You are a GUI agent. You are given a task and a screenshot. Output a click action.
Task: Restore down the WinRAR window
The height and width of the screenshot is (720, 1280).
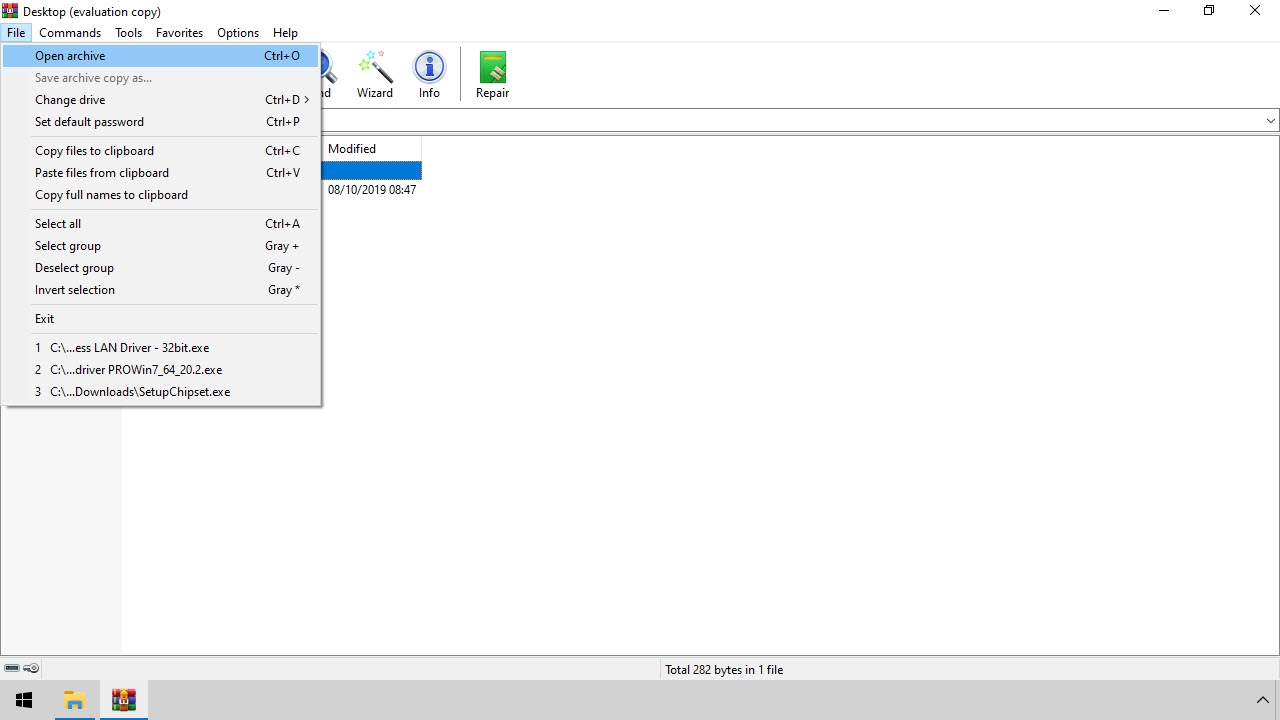point(1209,11)
